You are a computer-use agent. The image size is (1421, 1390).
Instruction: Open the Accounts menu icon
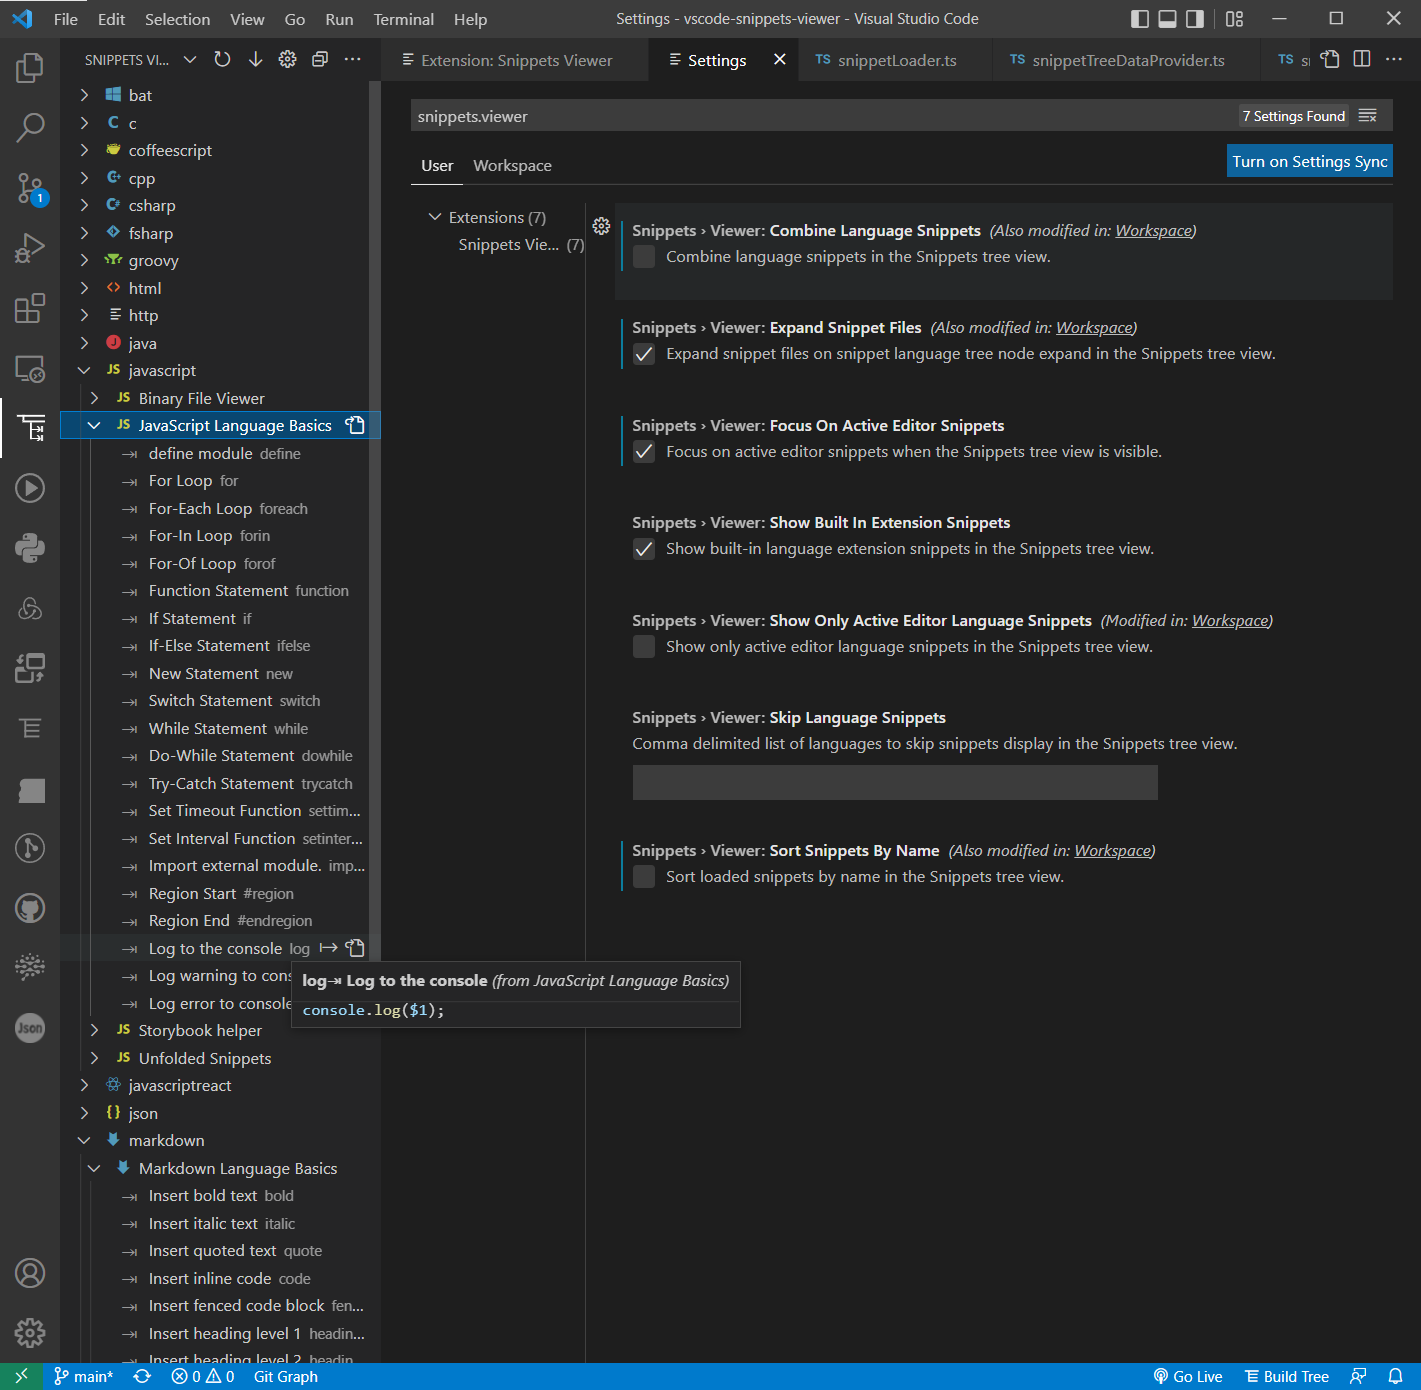pos(30,1273)
